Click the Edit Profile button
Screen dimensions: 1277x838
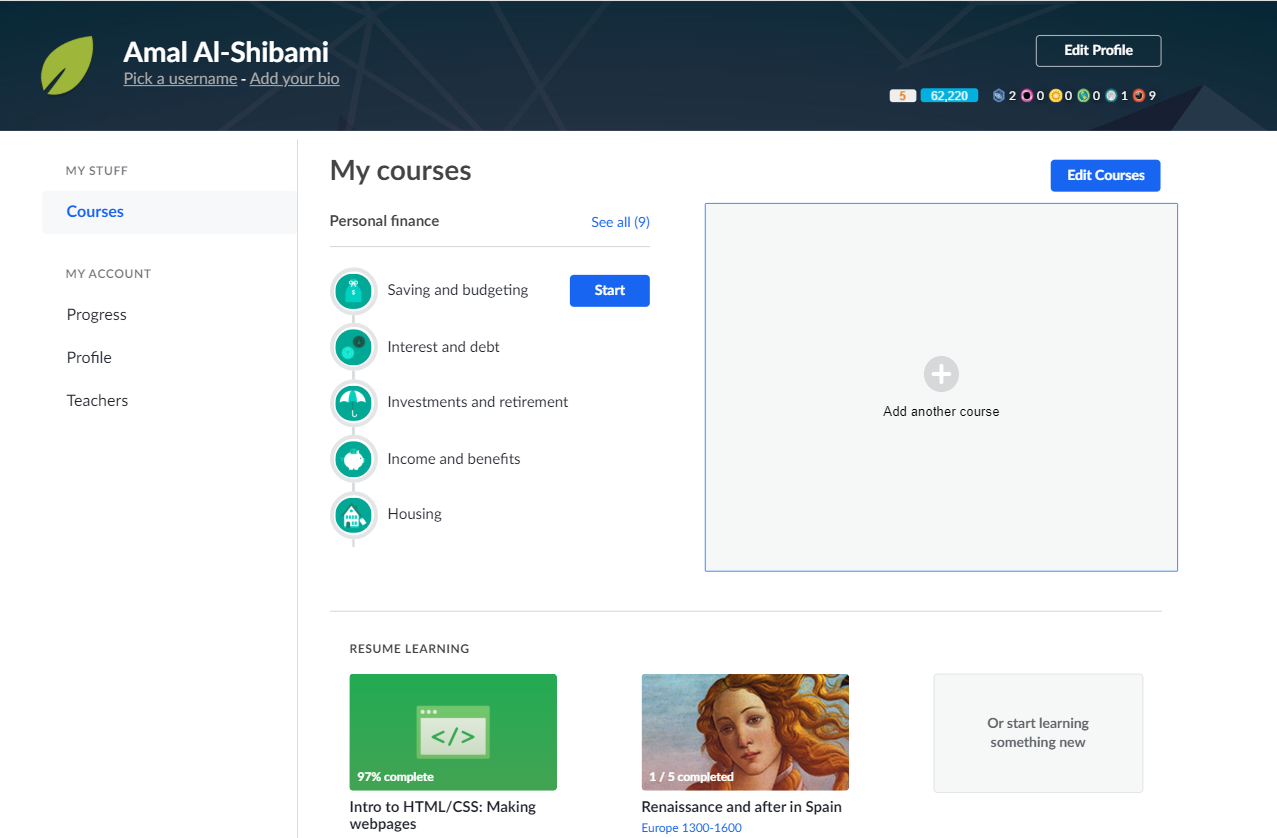tap(1098, 50)
